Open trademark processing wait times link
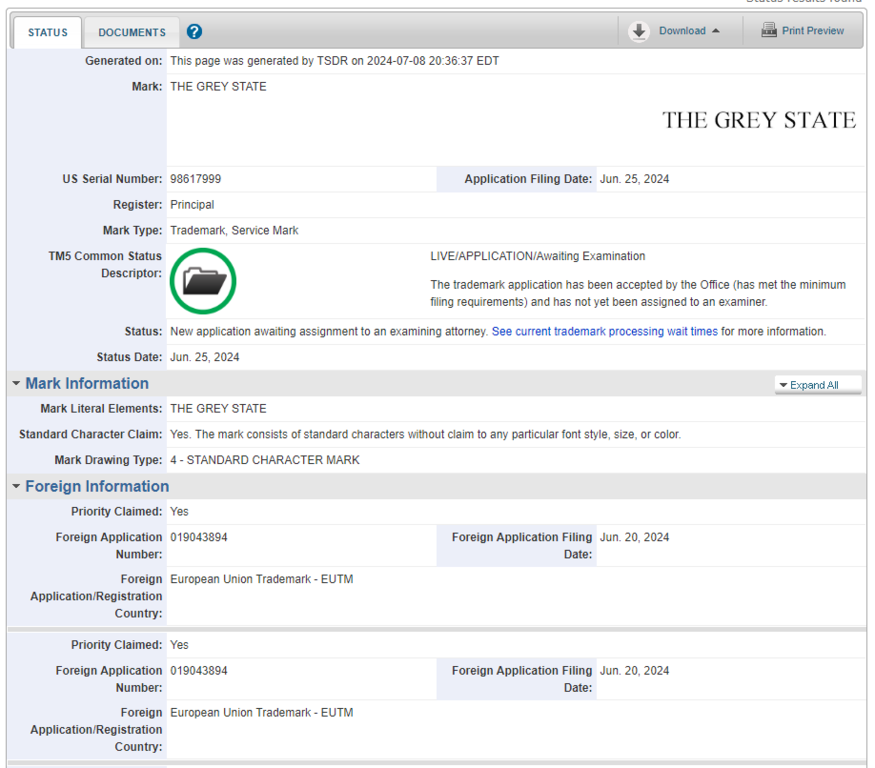This screenshot has height=768, width=875. (x=604, y=332)
